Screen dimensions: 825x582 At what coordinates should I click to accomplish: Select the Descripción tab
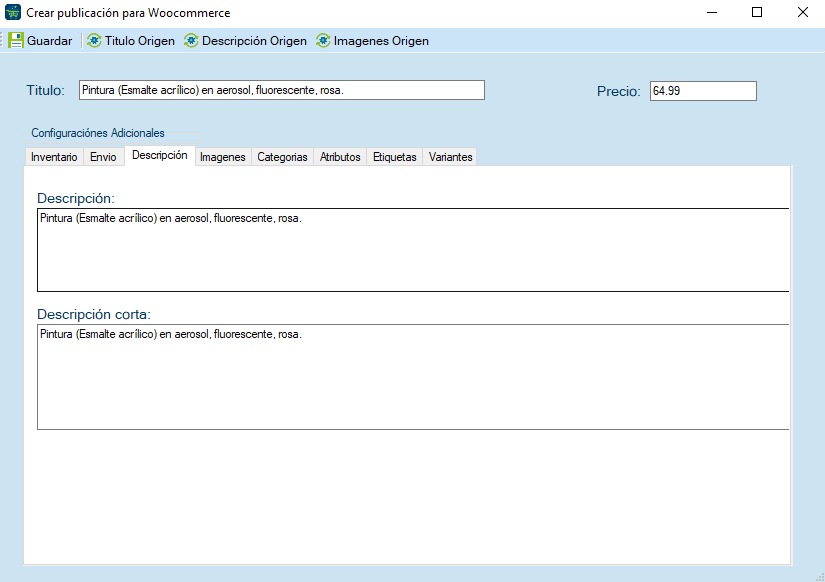[159, 155]
